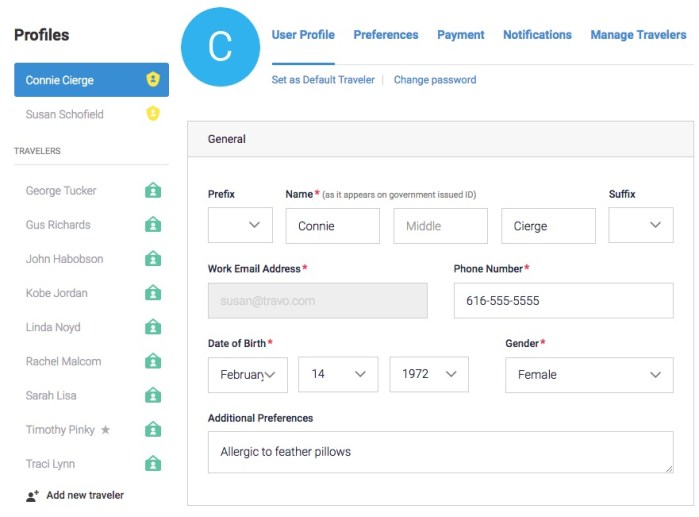Open the birth month dropdown showing February

coord(248,374)
